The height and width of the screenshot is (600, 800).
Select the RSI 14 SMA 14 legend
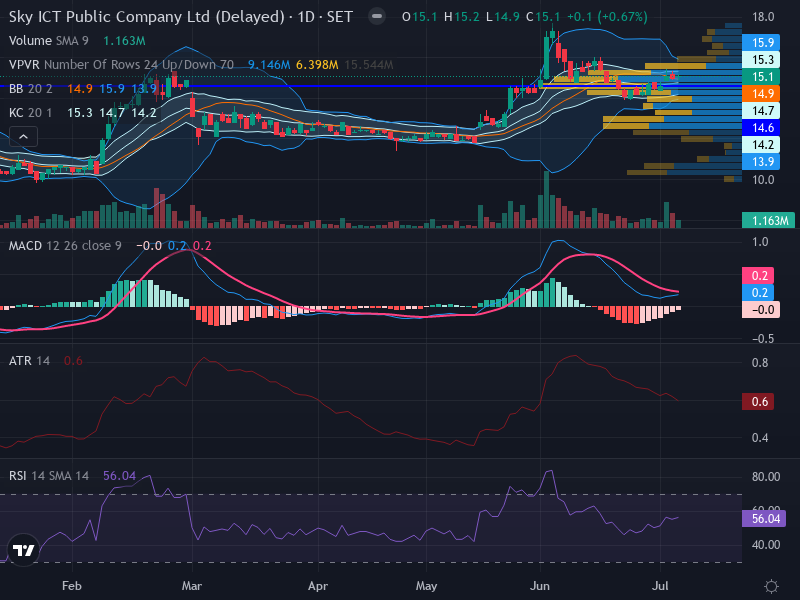pos(48,476)
